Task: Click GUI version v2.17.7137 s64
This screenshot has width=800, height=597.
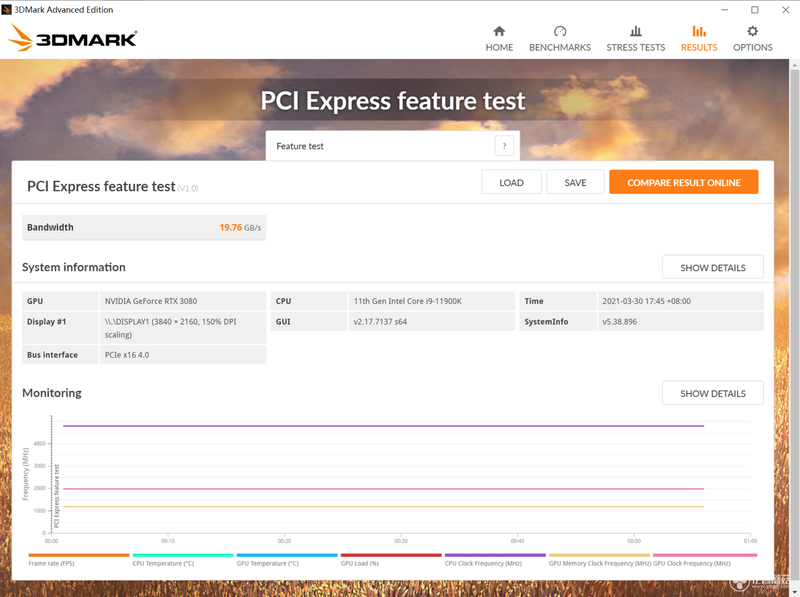Action: click(380, 321)
